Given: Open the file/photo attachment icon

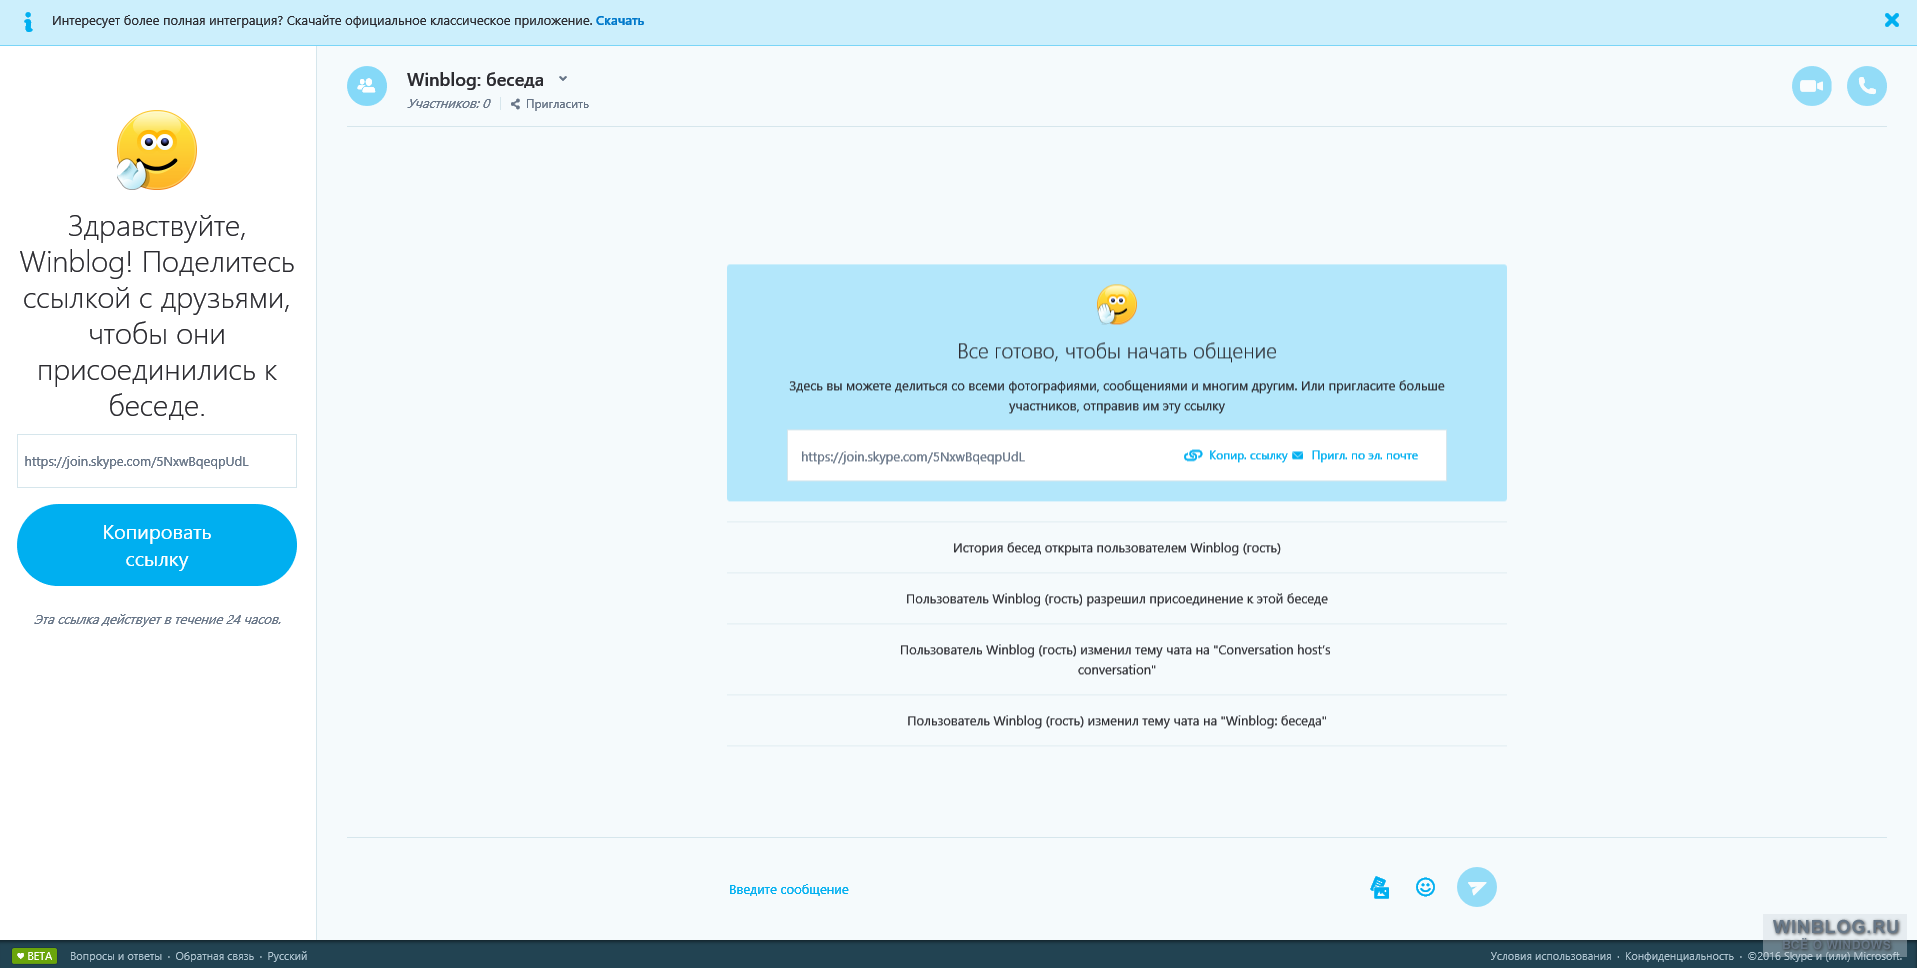Looking at the screenshot, I should click(1380, 887).
